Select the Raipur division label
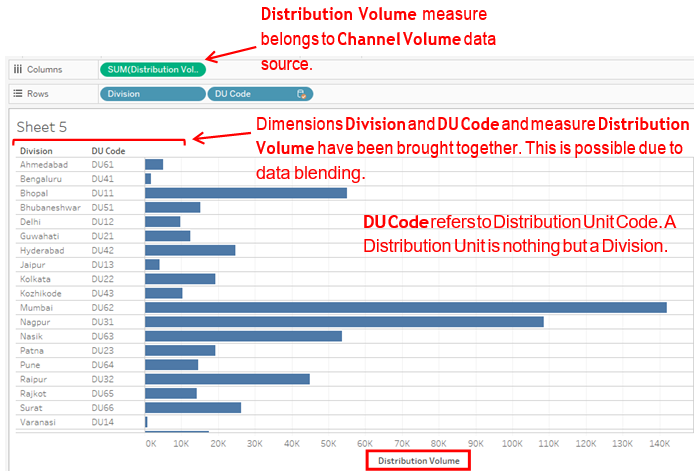Screen dimensions: 699x476 (33, 379)
